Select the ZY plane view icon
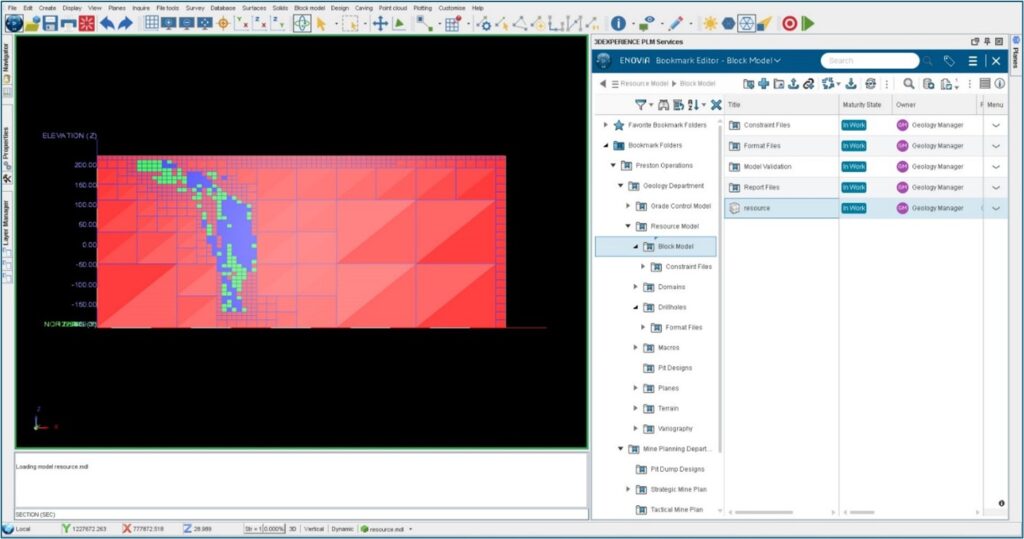 click(x=278, y=24)
